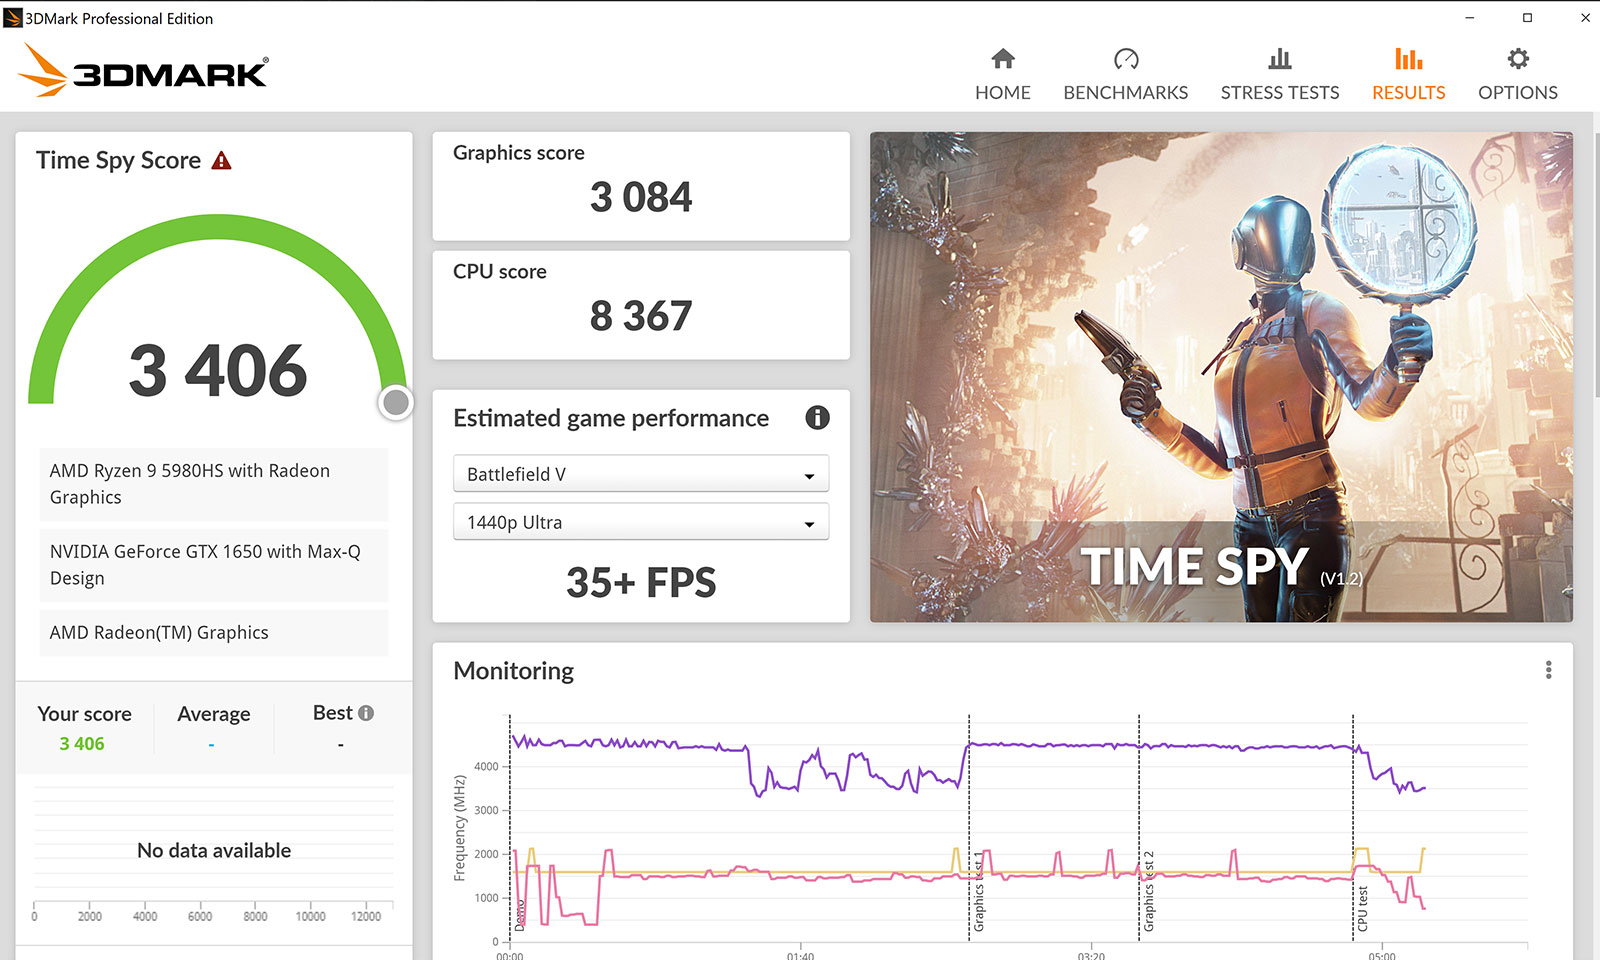Screen dimensions: 1600x960
Task: Open the Results orange chart icon
Action: (1408, 59)
